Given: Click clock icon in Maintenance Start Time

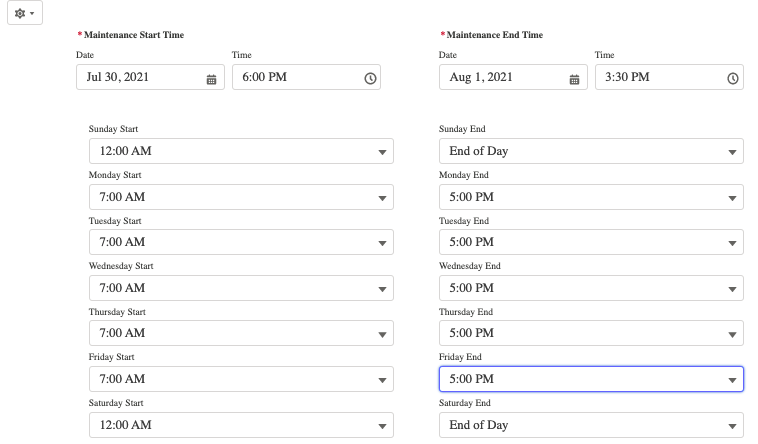Looking at the screenshot, I should pyautogui.click(x=370, y=79).
